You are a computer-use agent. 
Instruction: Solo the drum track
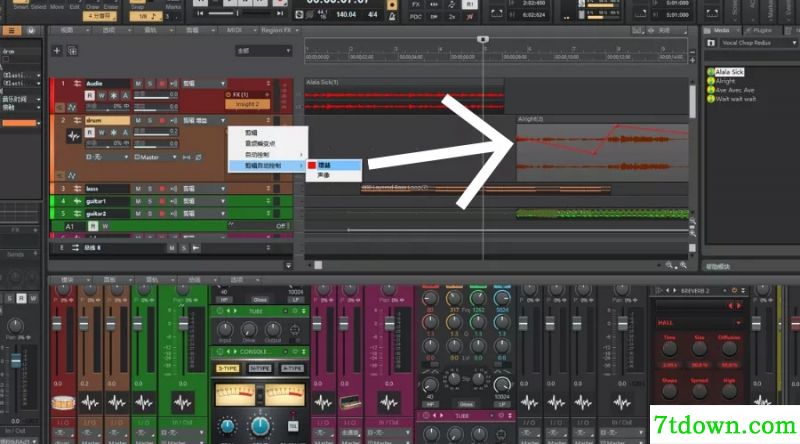point(150,120)
